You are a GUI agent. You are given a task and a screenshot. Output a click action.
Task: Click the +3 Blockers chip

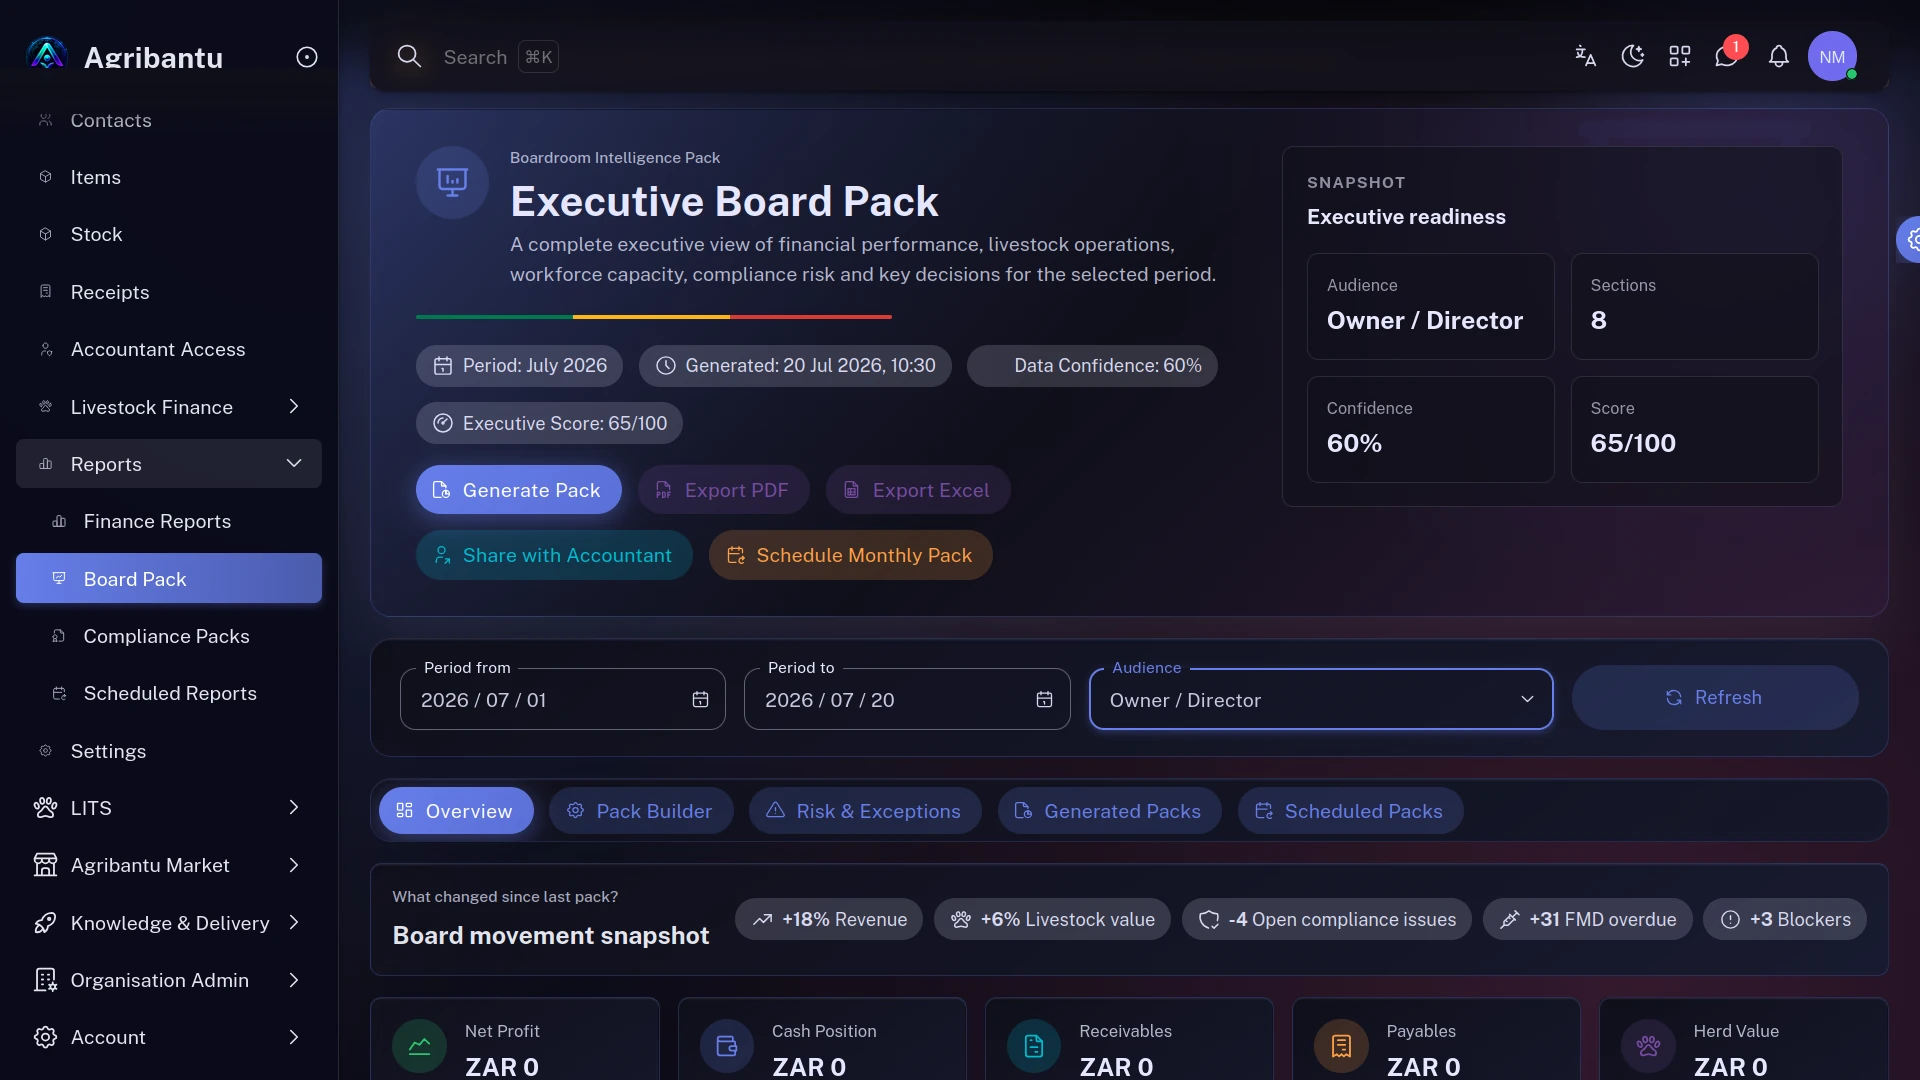click(1785, 920)
